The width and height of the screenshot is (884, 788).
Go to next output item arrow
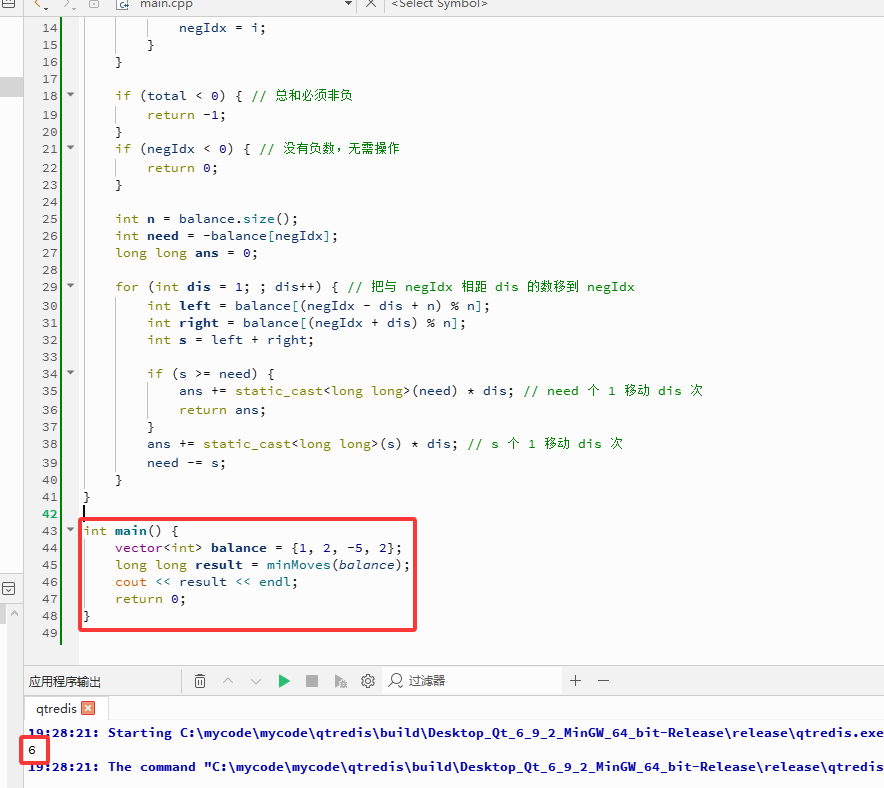(x=256, y=681)
